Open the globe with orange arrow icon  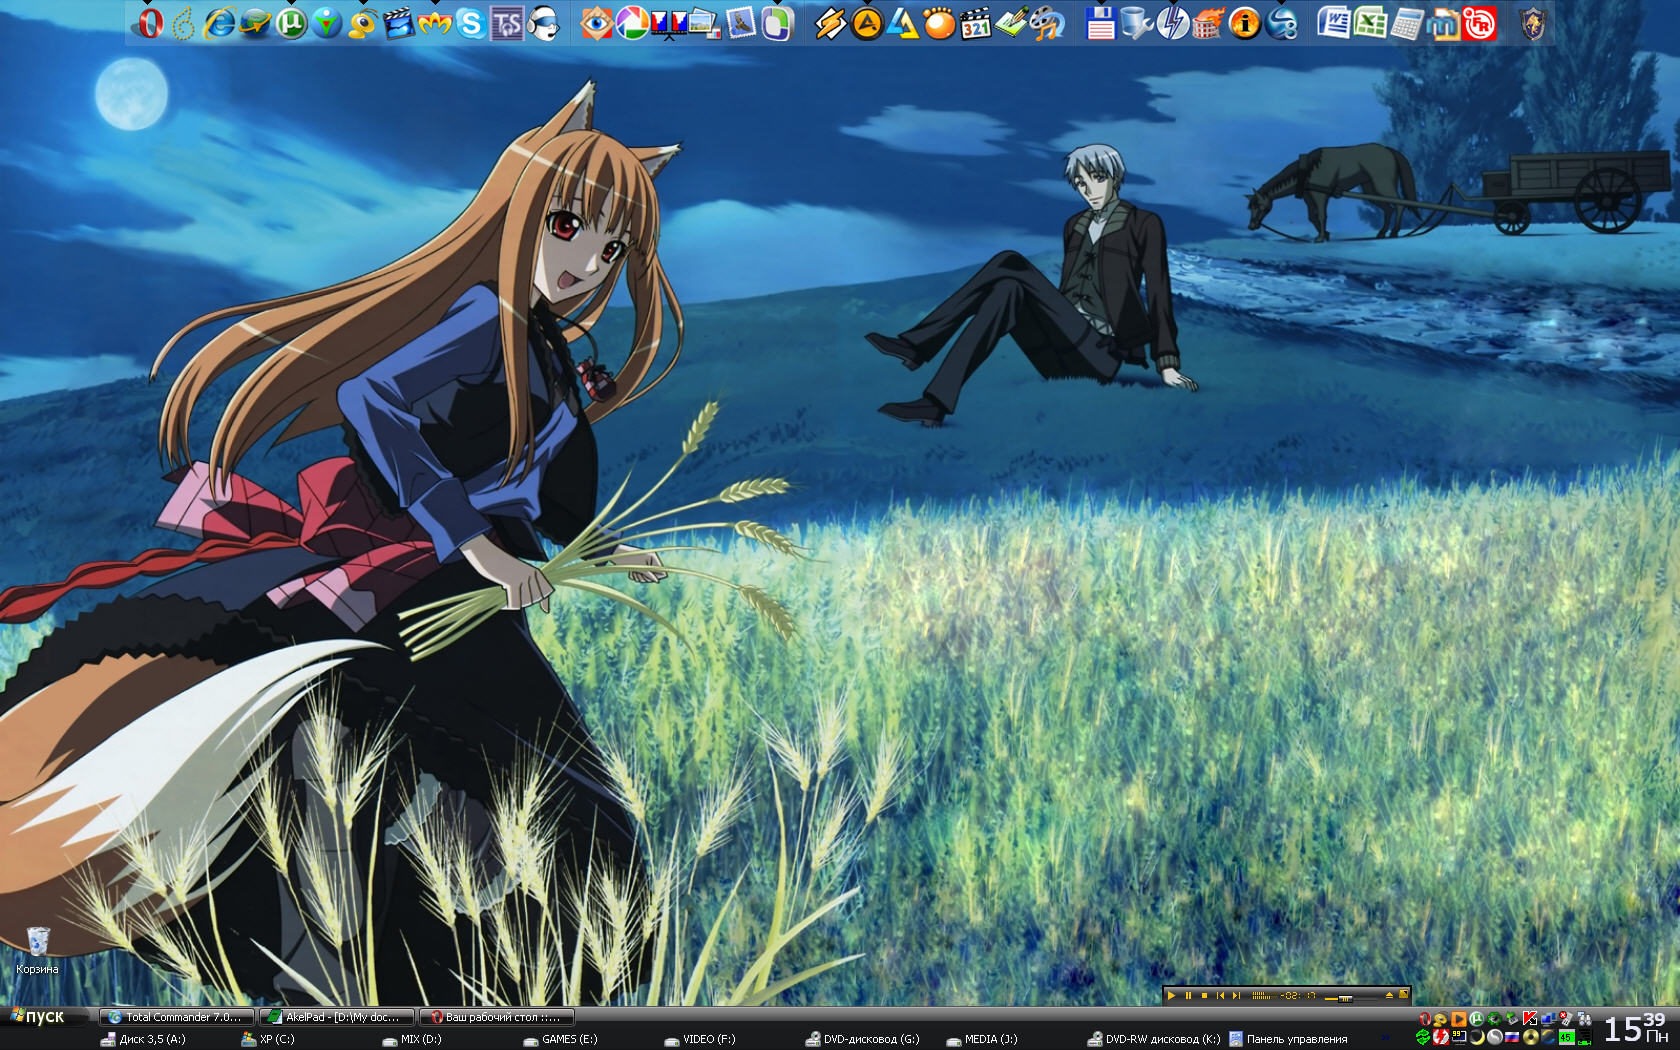click(x=255, y=22)
